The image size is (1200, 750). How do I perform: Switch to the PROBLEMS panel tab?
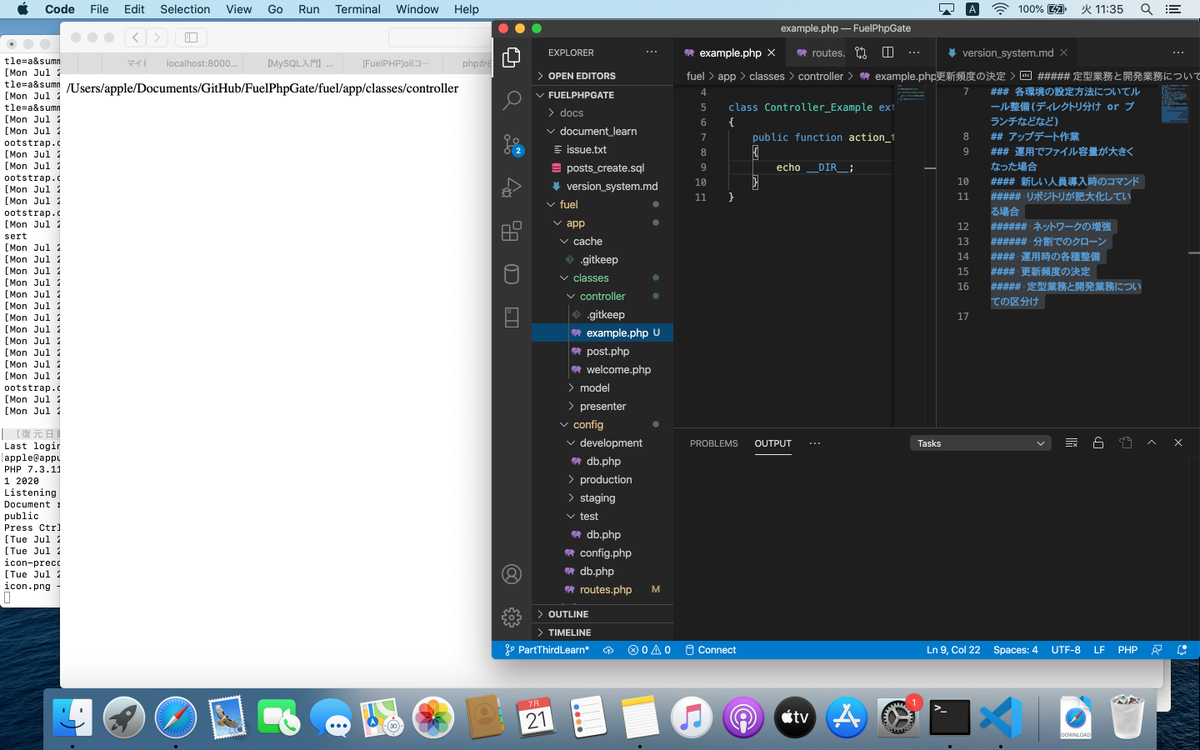[x=714, y=443]
